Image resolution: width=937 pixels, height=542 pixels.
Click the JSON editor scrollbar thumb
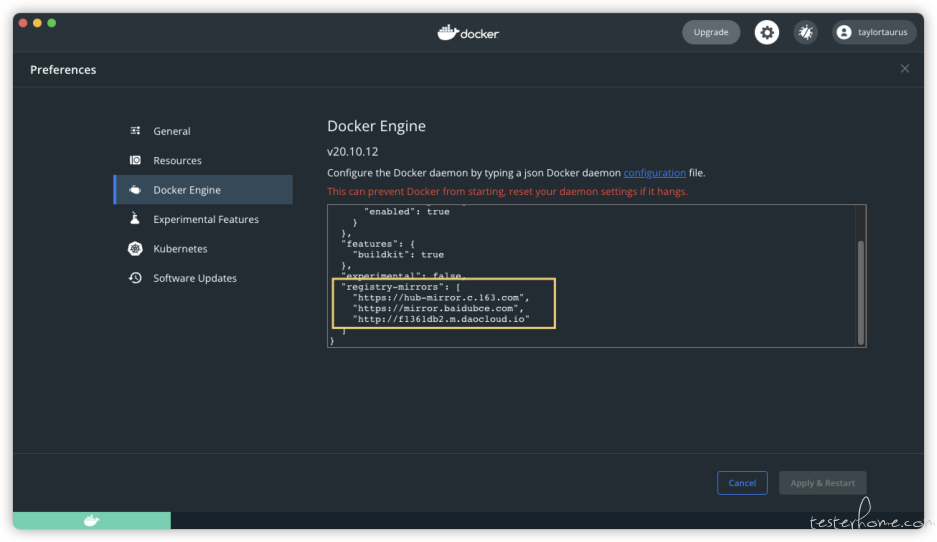pyautogui.click(x=861, y=292)
